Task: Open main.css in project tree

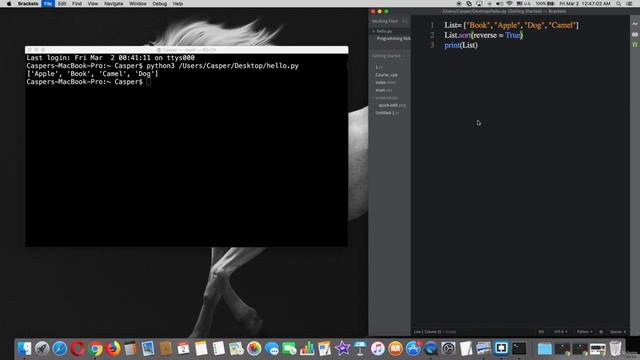Action: point(384,90)
